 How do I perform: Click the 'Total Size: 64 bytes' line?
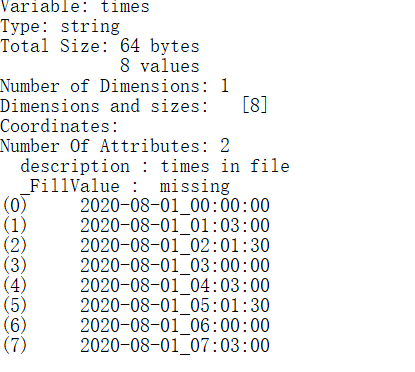[100, 46]
